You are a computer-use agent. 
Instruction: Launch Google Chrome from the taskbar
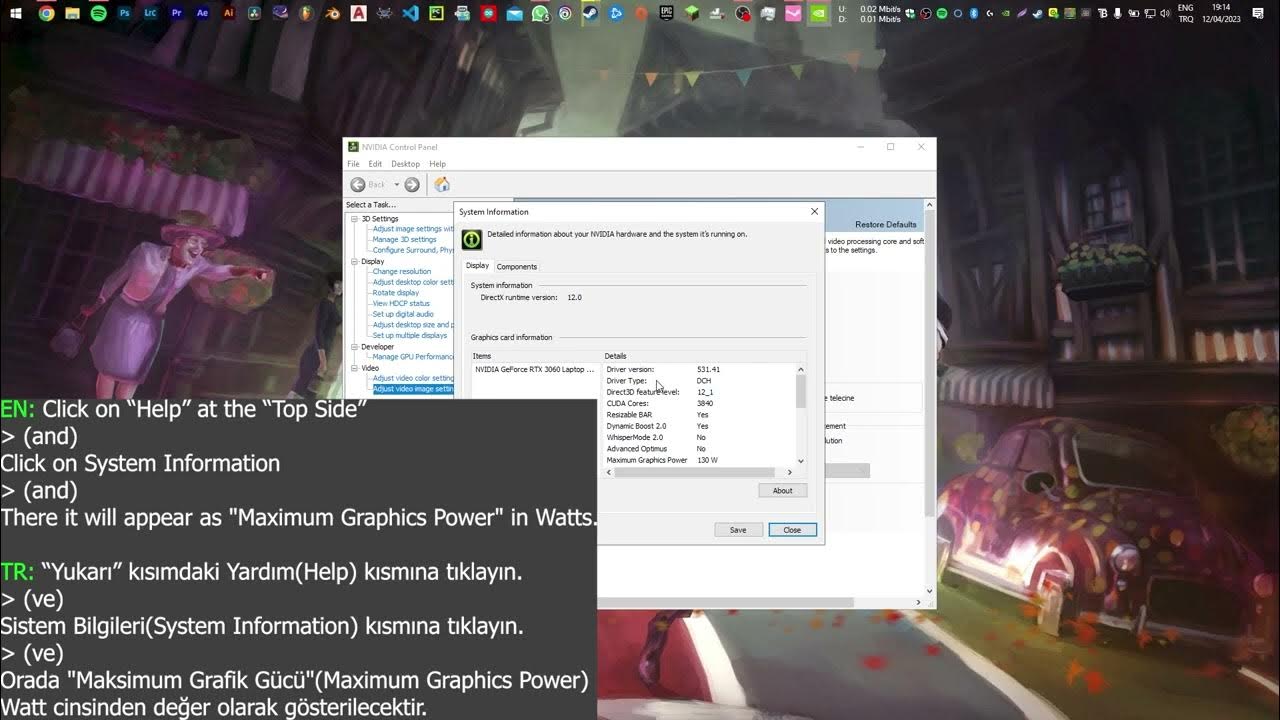tap(46, 14)
